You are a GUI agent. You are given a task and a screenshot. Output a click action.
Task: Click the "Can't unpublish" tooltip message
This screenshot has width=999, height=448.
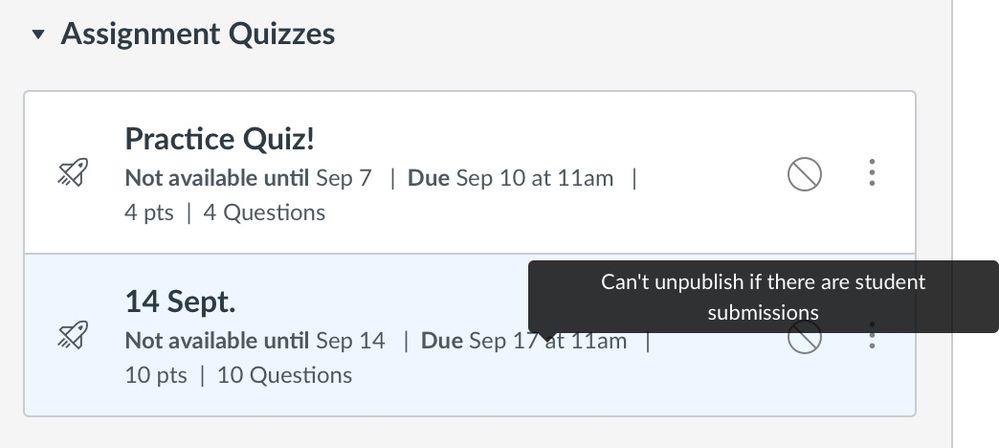762,297
